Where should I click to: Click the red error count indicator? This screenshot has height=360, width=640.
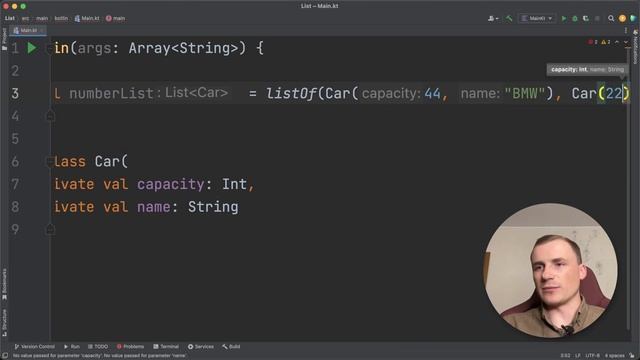(593, 42)
